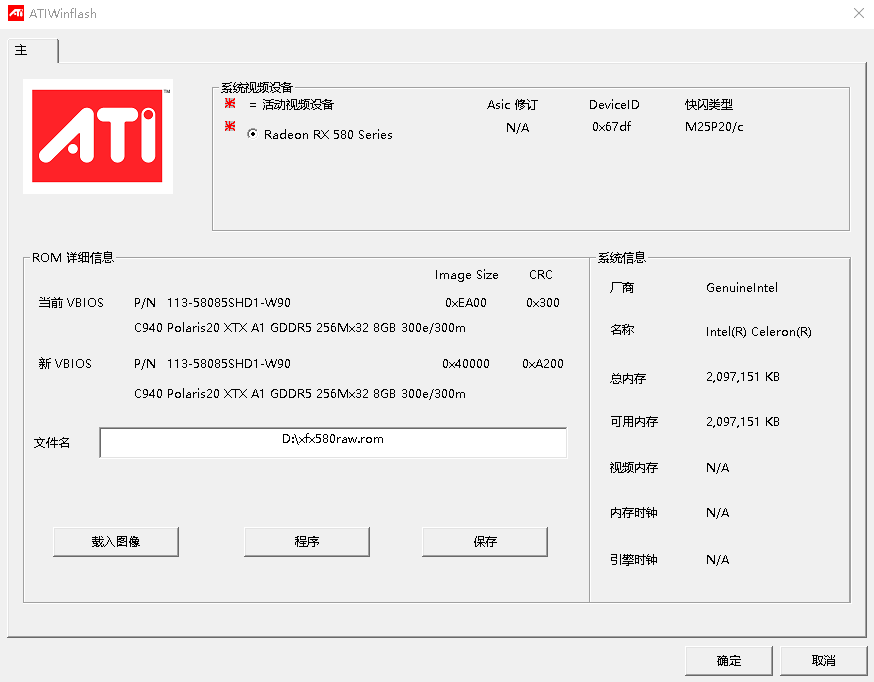The width and height of the screenshot is (874, 682).
Task: Click the ATIWinflash title bar icon
Action: pos(16,13)
